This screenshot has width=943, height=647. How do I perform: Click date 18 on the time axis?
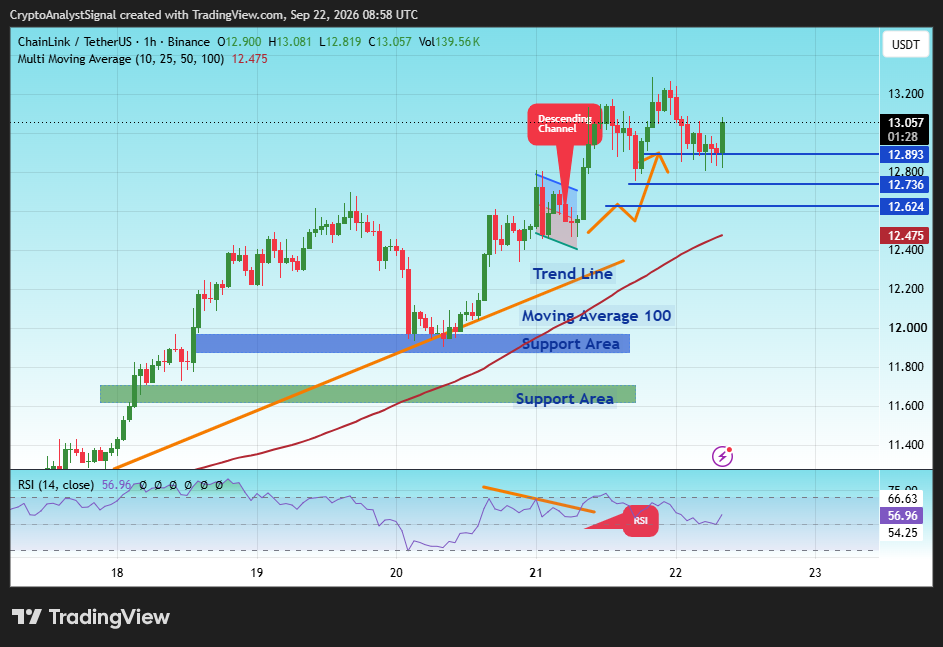117,572
